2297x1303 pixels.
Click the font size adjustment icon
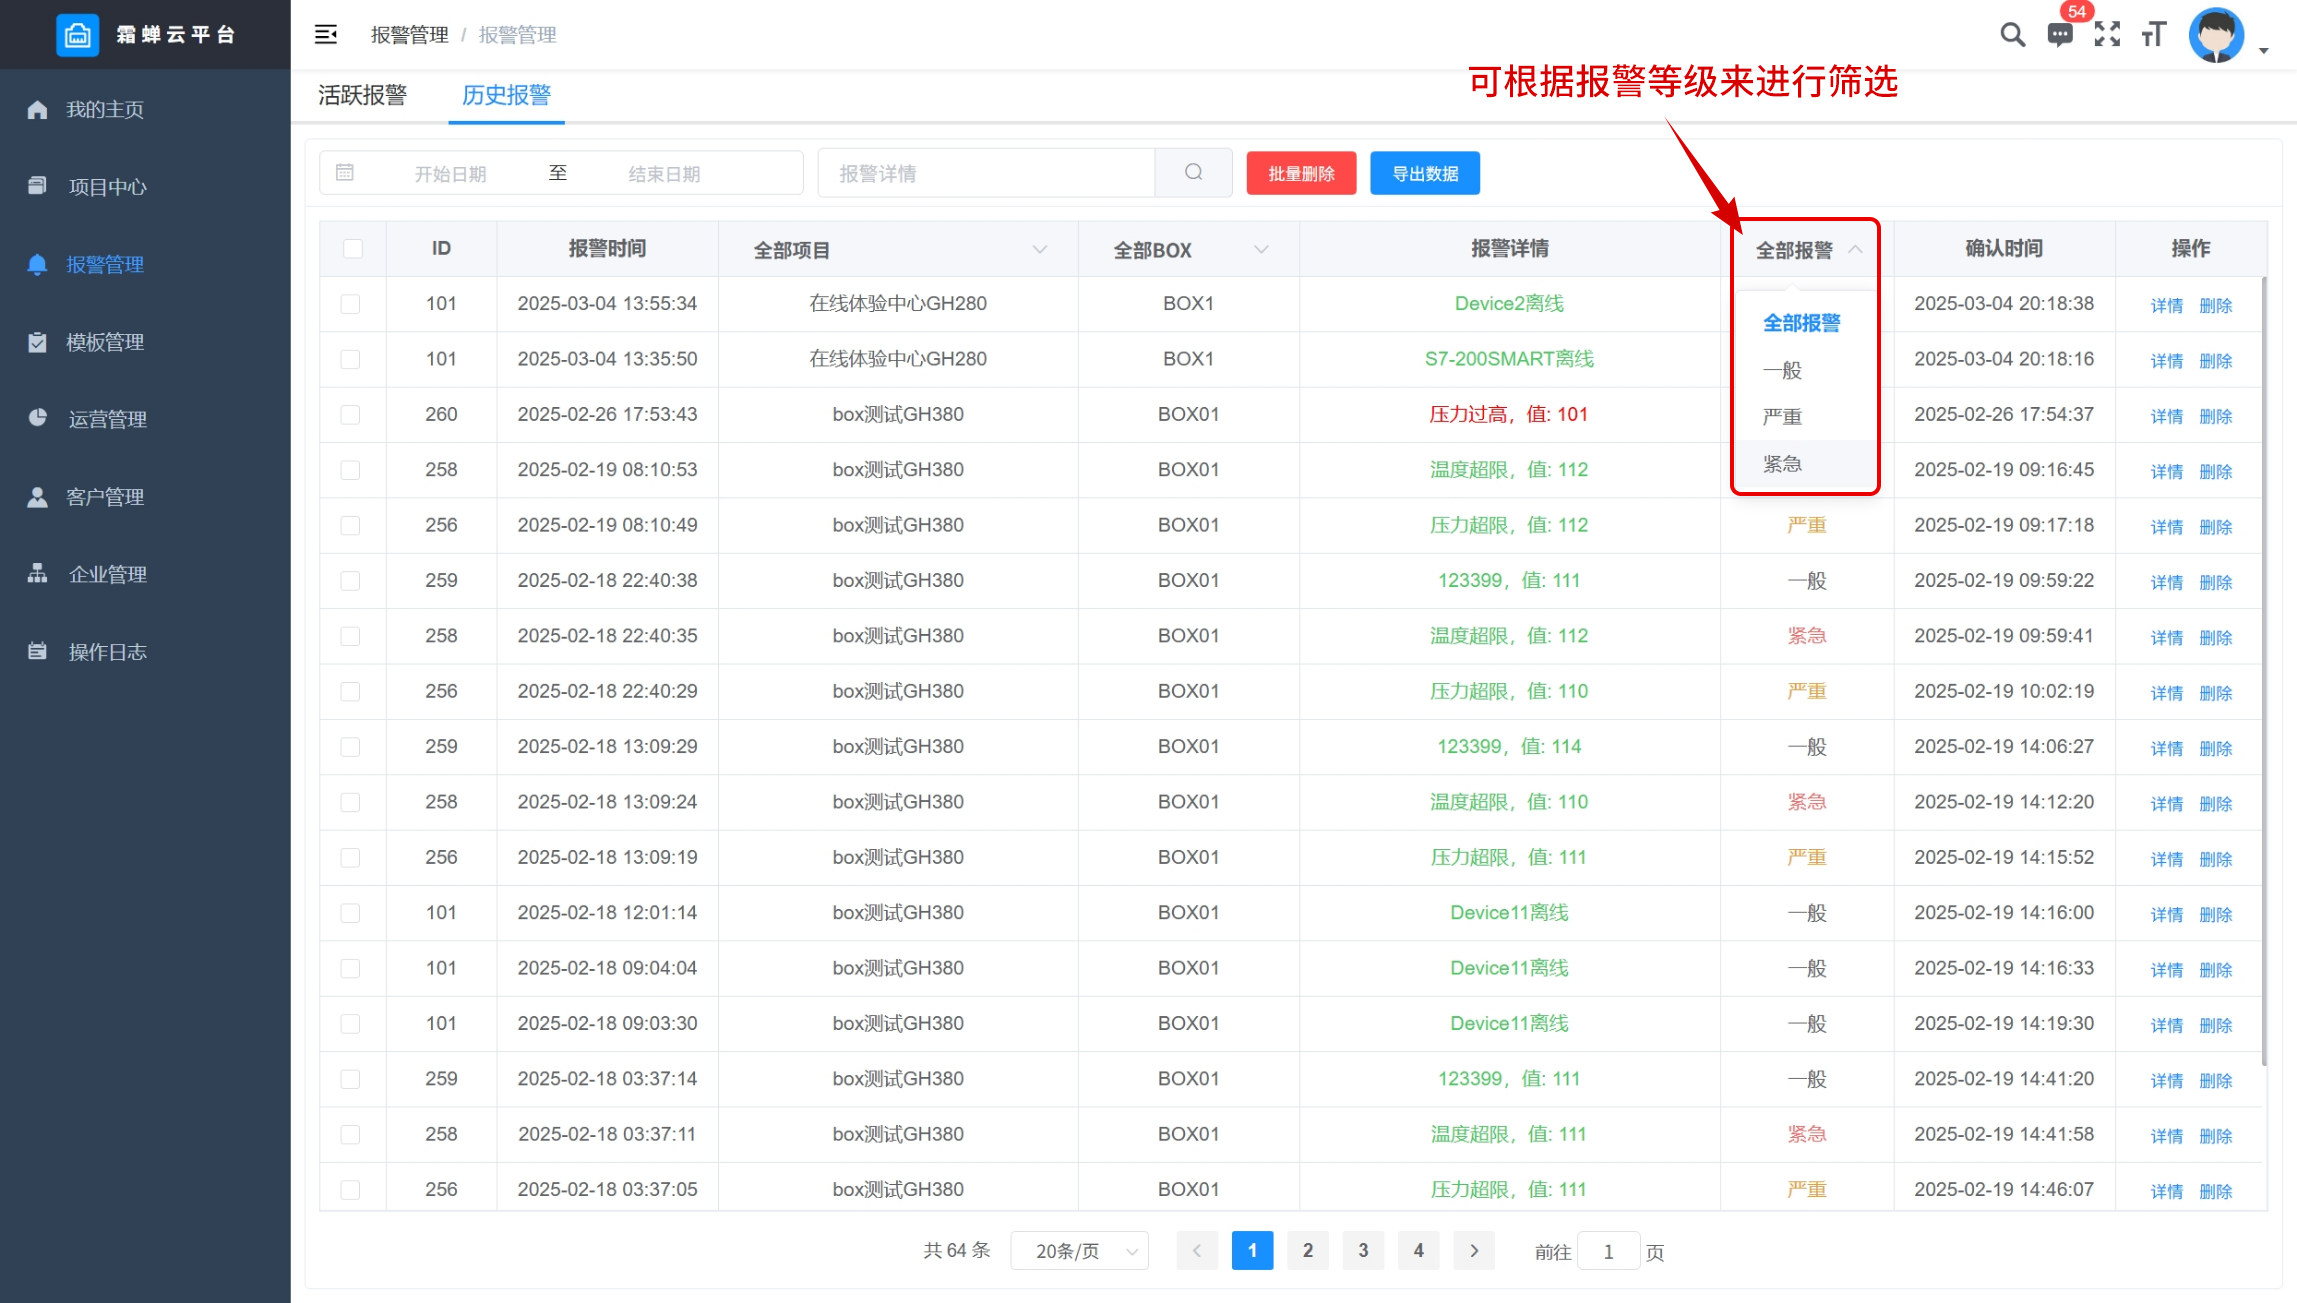2154,35
